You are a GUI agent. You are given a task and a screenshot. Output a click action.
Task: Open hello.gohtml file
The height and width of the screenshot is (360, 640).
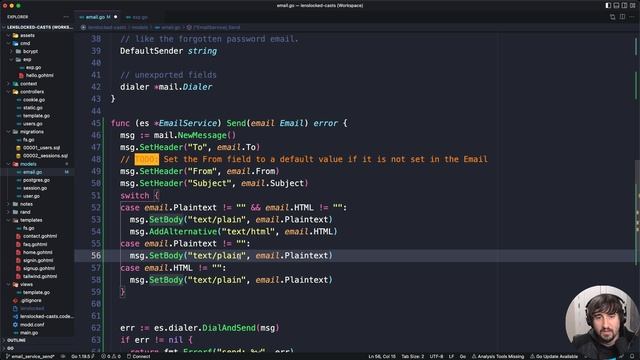tap(39, 76)
